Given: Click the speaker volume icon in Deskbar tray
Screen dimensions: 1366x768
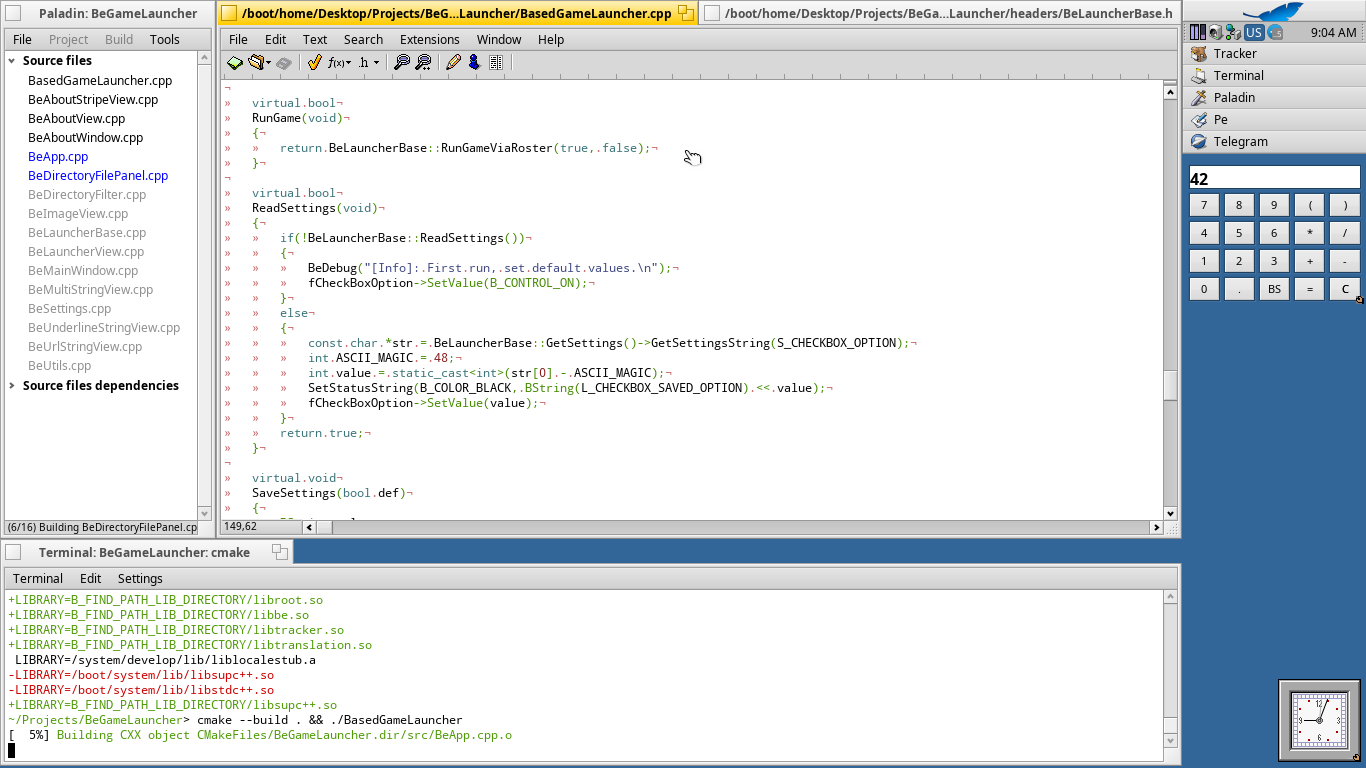Looking at the screenshot, I should 1214,32.
